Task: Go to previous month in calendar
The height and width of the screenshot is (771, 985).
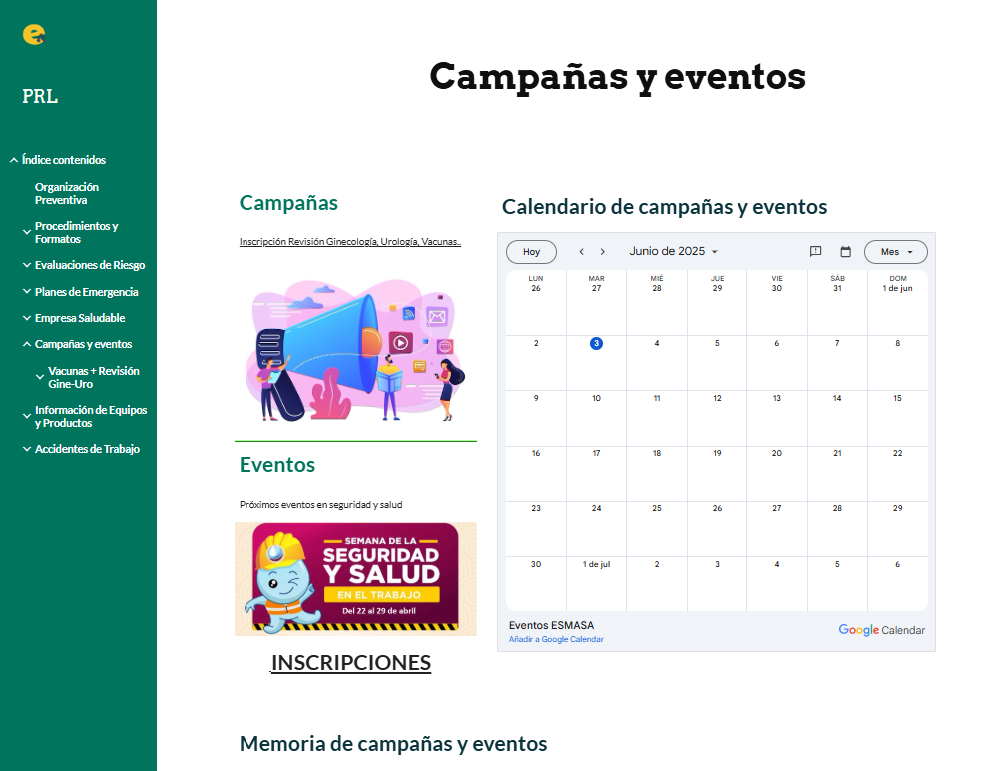Action: pyautogui.click(x=581, y=252)
